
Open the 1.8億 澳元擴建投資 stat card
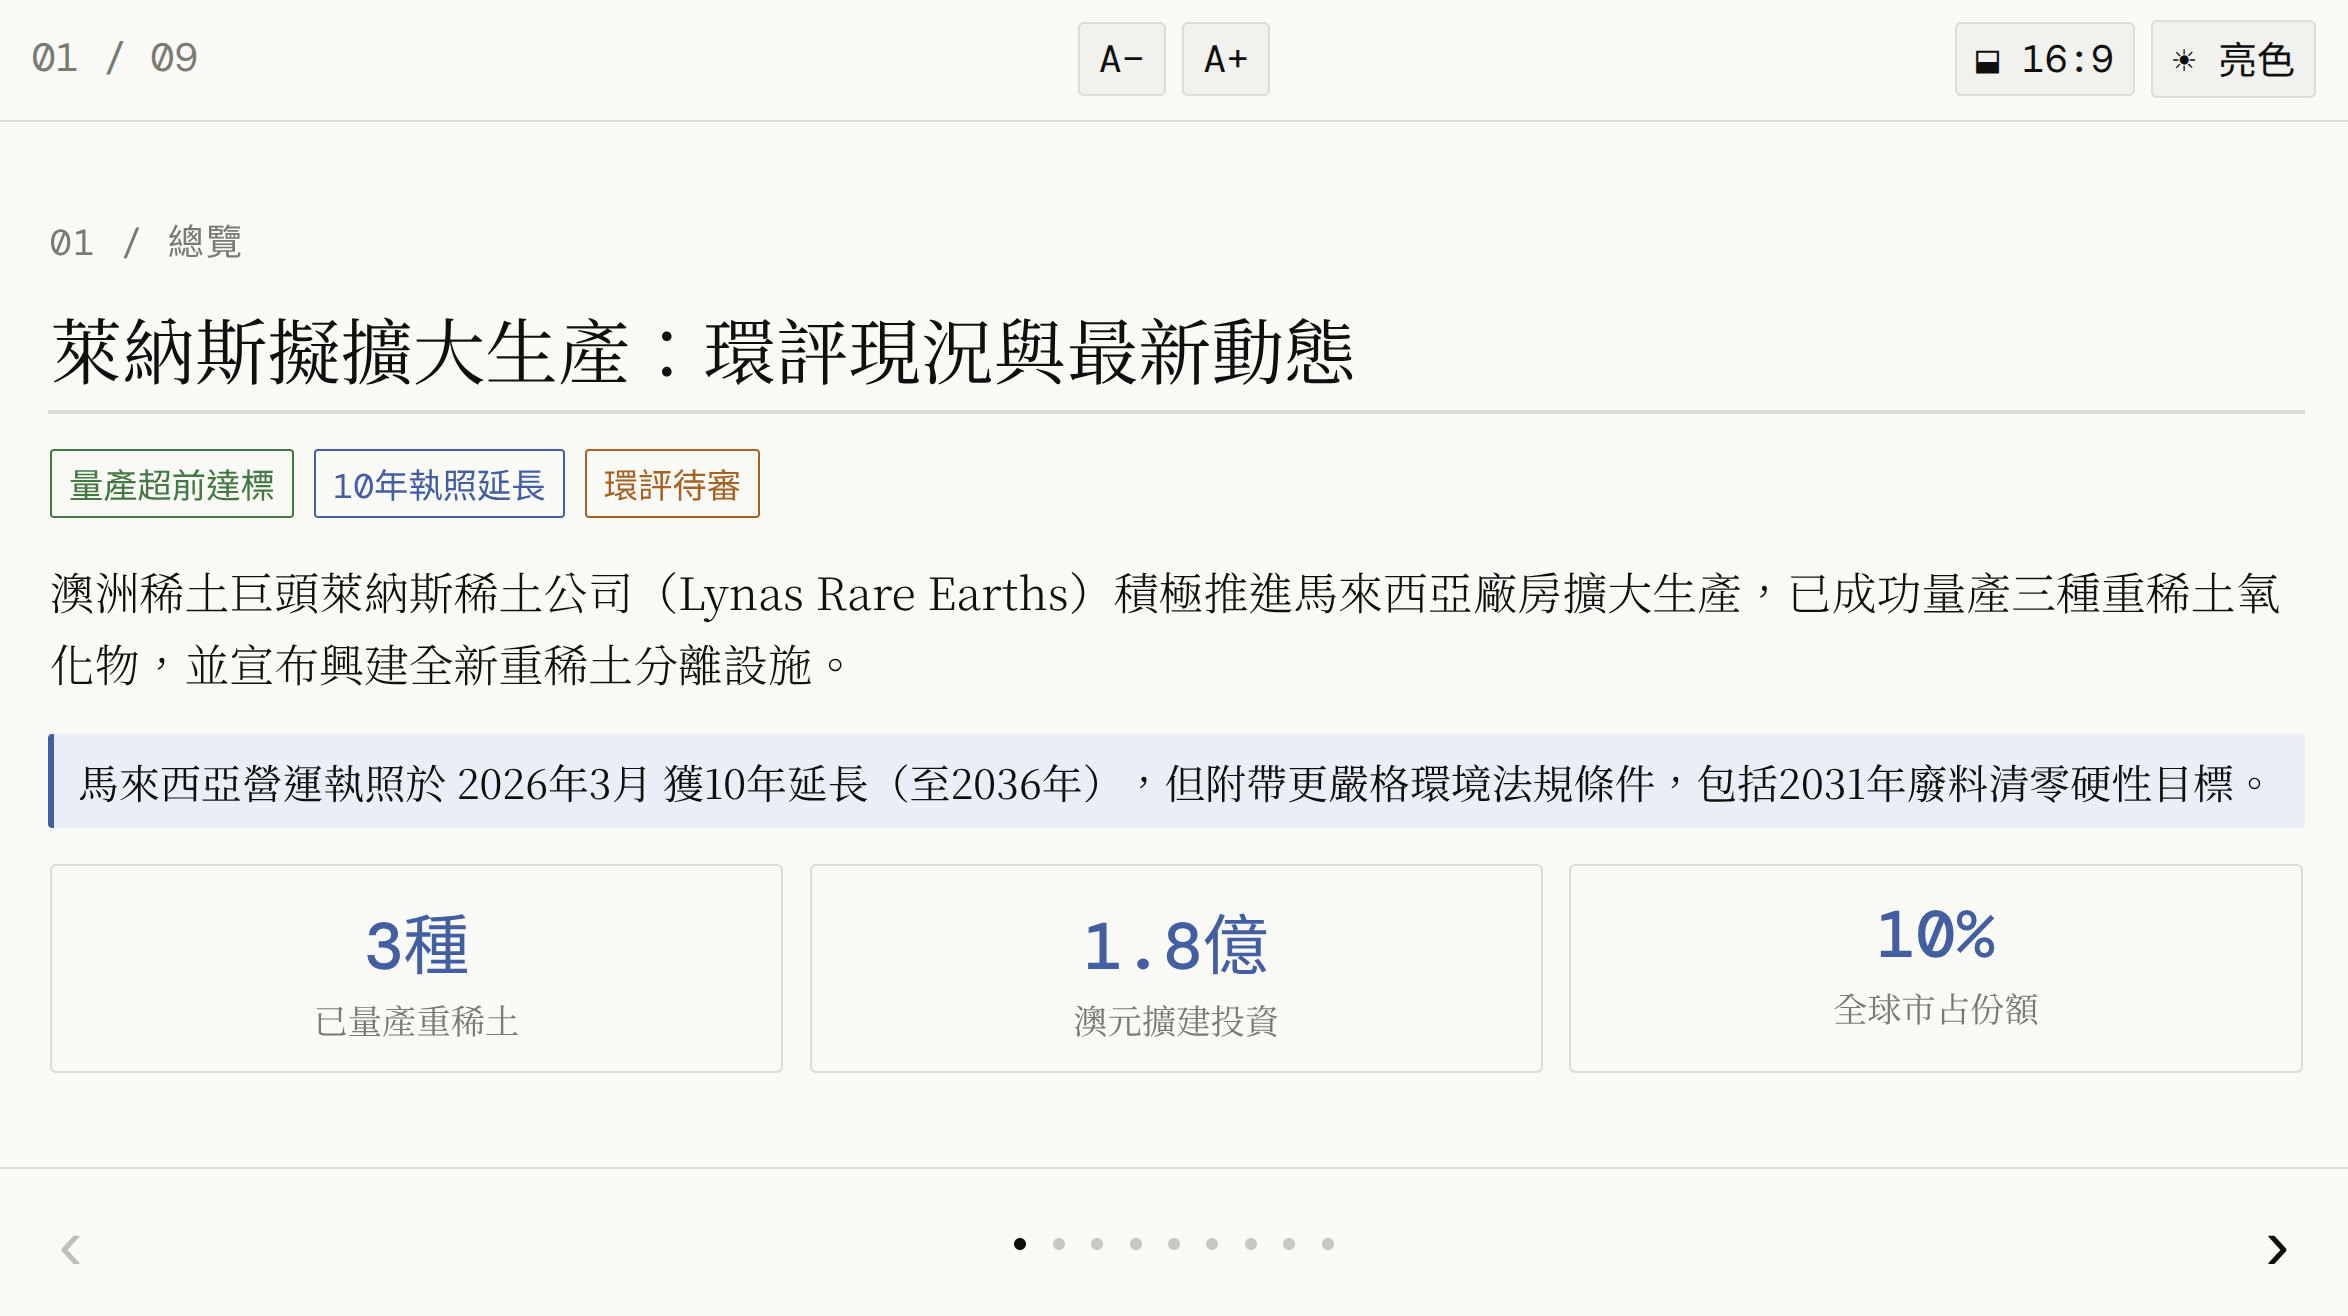tap(1176, 968)
